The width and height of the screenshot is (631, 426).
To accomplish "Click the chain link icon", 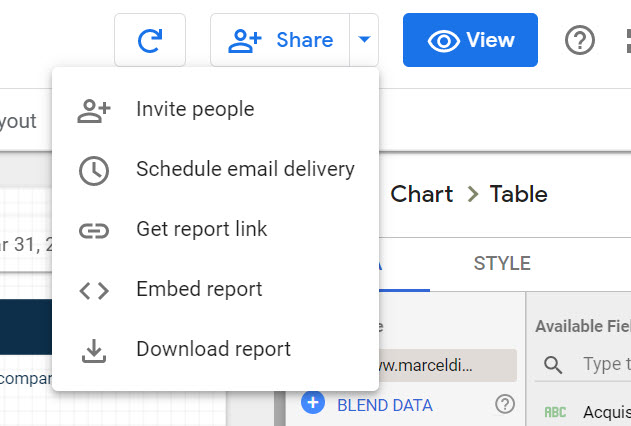I will [94, 230].
